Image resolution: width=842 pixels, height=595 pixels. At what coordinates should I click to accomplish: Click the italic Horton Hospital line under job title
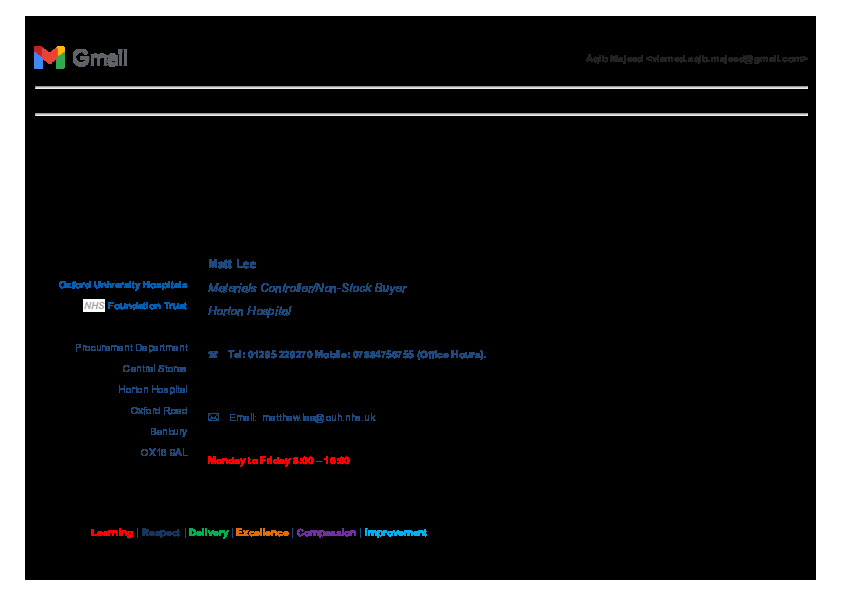(x=249, y=311)
